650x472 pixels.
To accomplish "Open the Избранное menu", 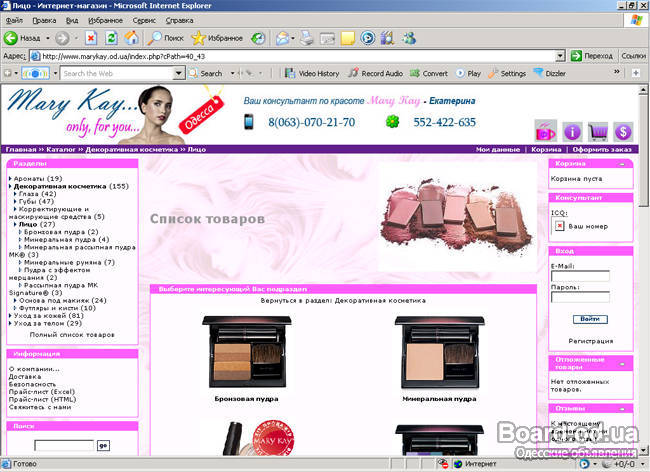I will click(x=105, y=20).
